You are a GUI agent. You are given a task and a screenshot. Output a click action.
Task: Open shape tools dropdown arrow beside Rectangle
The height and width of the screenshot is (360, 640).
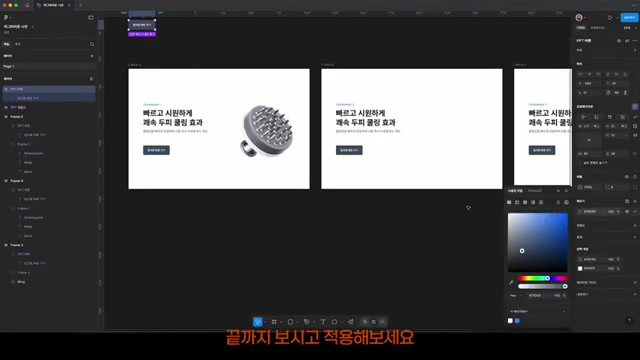click(298, 322)
